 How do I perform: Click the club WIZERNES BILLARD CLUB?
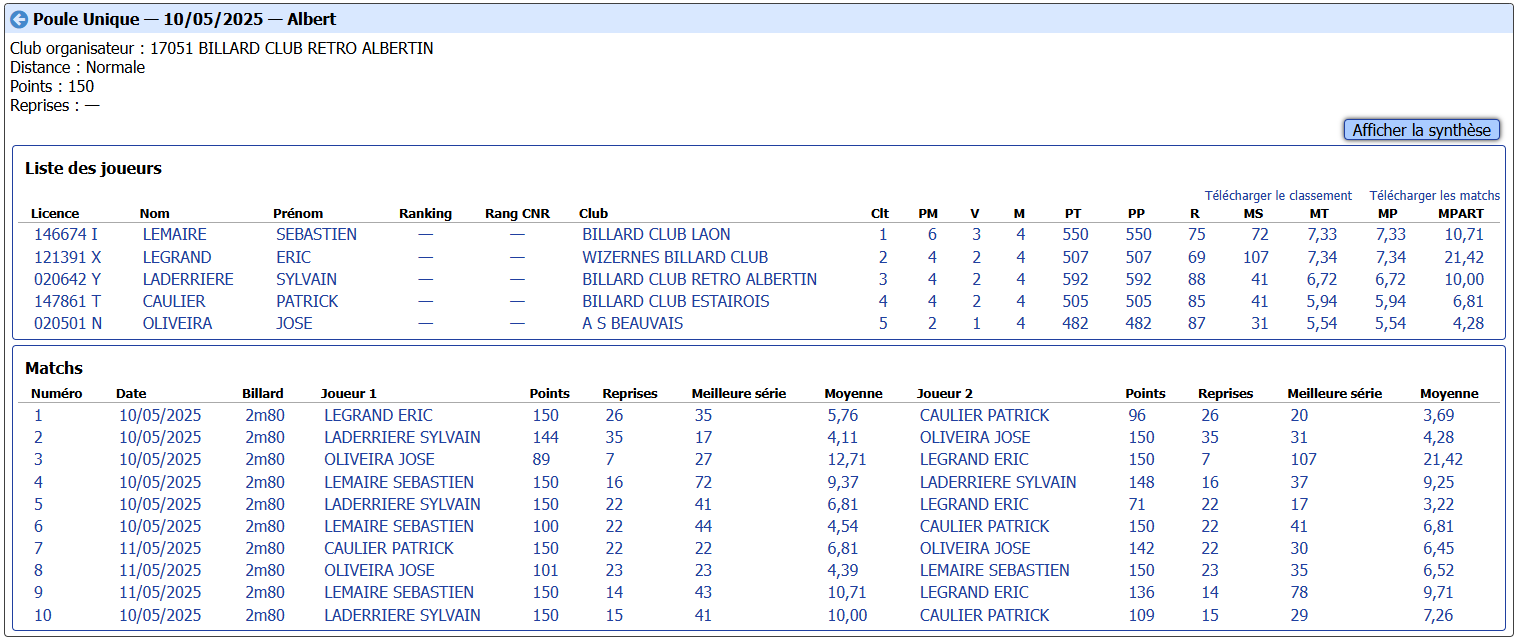(675, 257)
